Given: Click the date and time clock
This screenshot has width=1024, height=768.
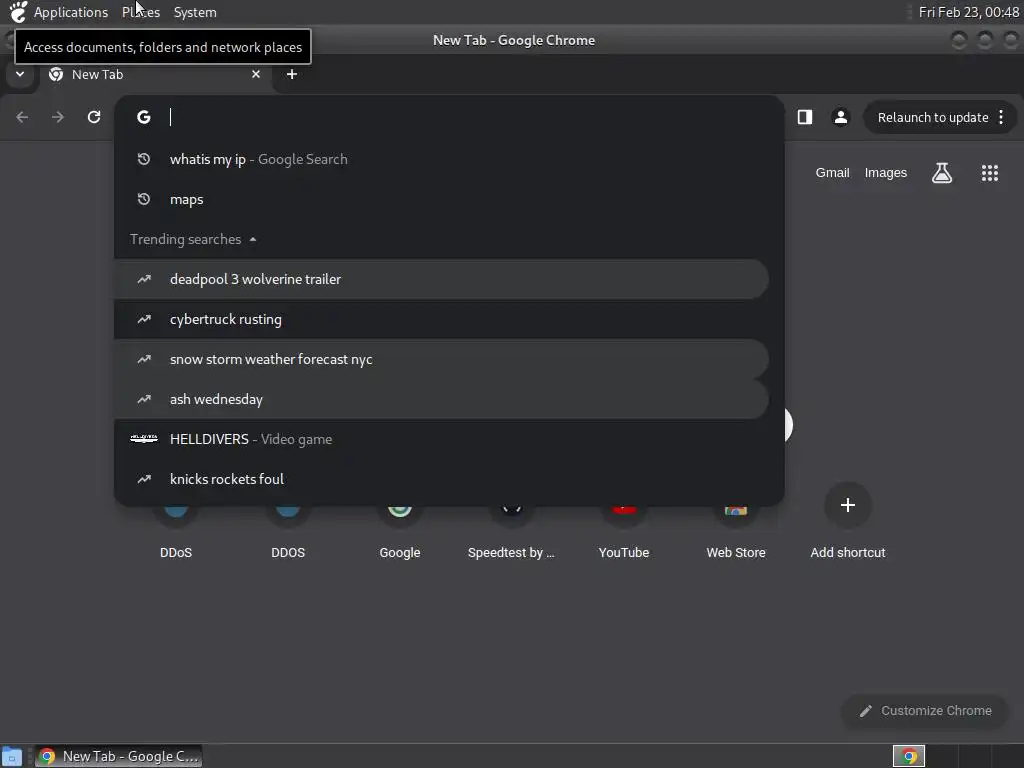Looking at the screenshot, I should tap(968, 12).
